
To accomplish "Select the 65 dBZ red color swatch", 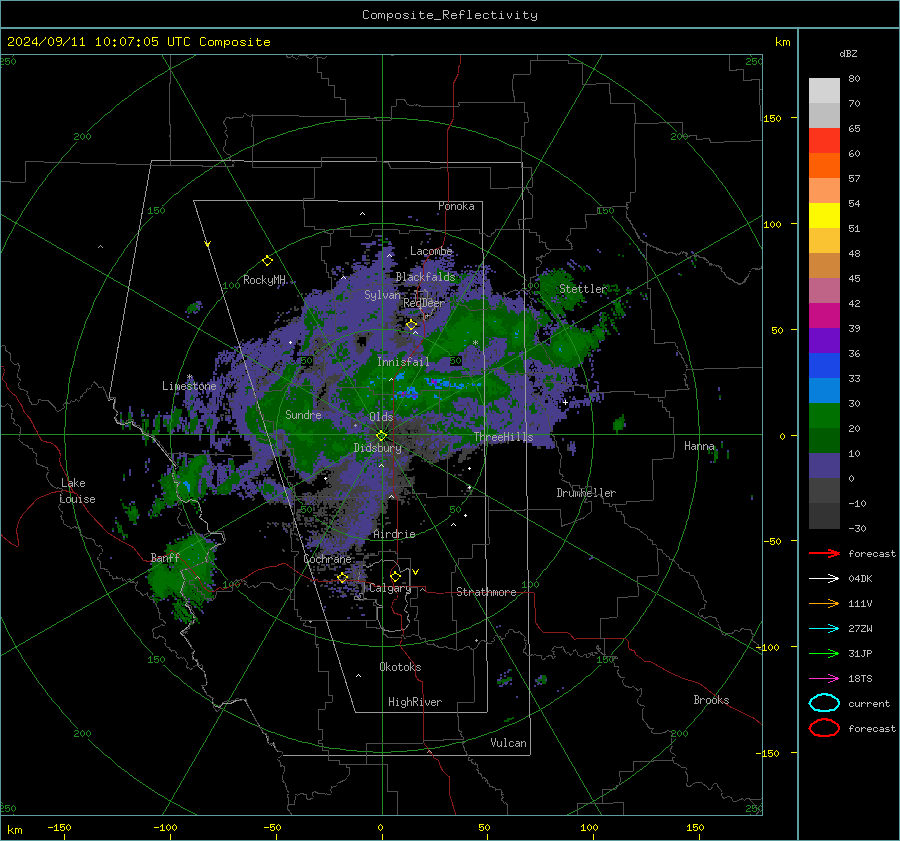I will click(824, 141).
